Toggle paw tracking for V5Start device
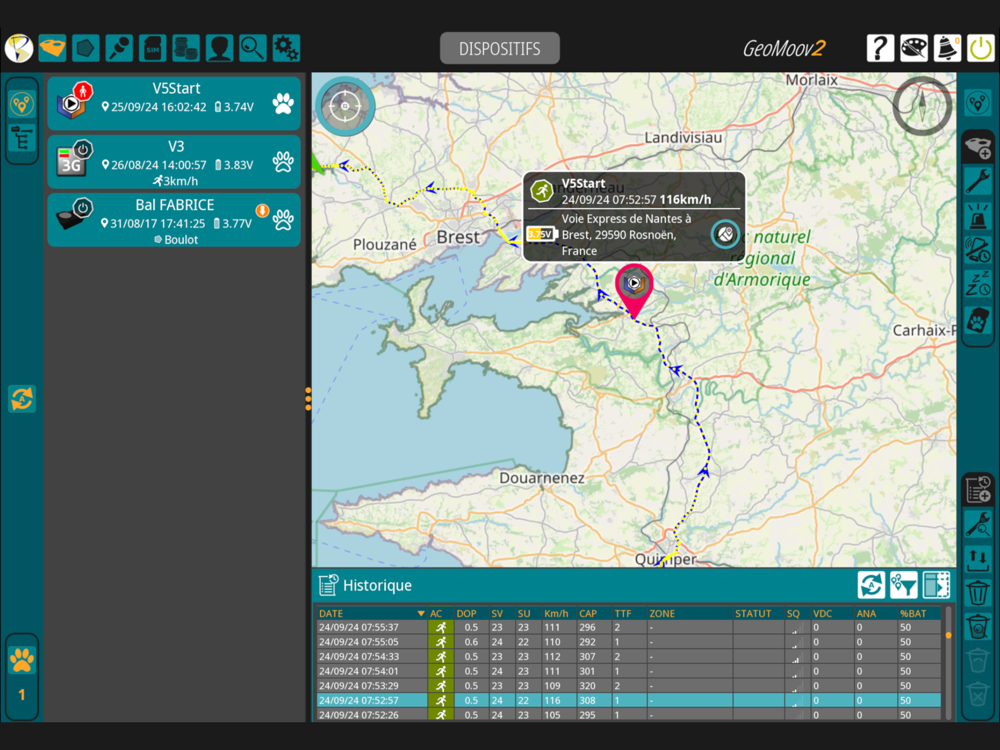 click(283, 103)
